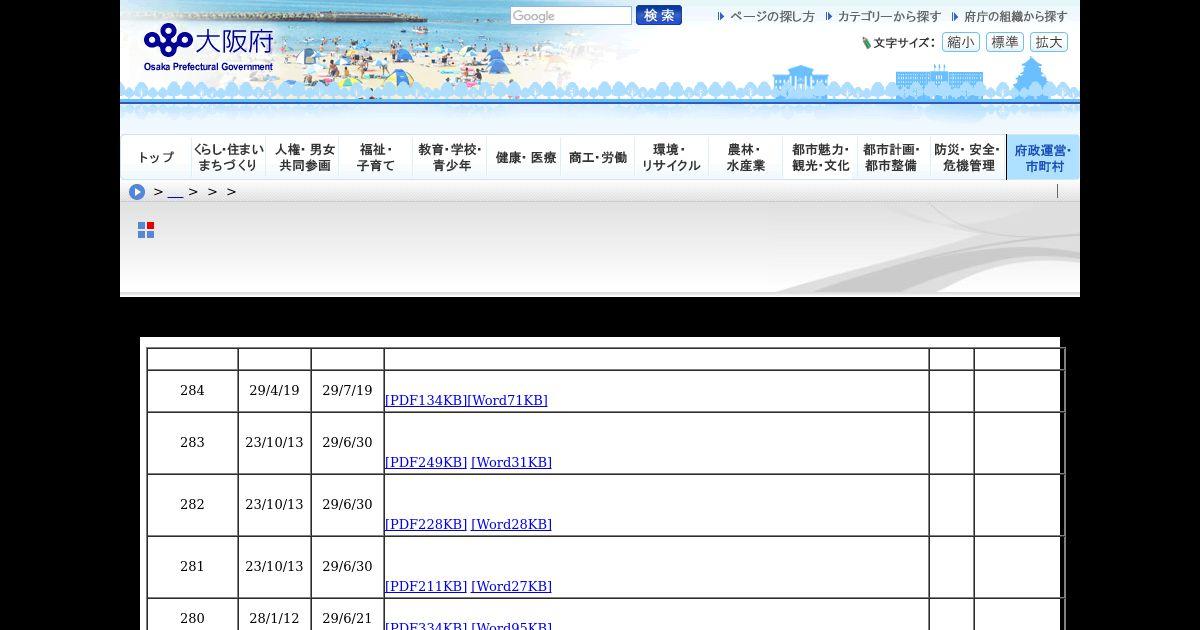Download Word71KB in row 284
This screenshot has height=630, width=1200.
pyautogui.click(x=508, y=400)
